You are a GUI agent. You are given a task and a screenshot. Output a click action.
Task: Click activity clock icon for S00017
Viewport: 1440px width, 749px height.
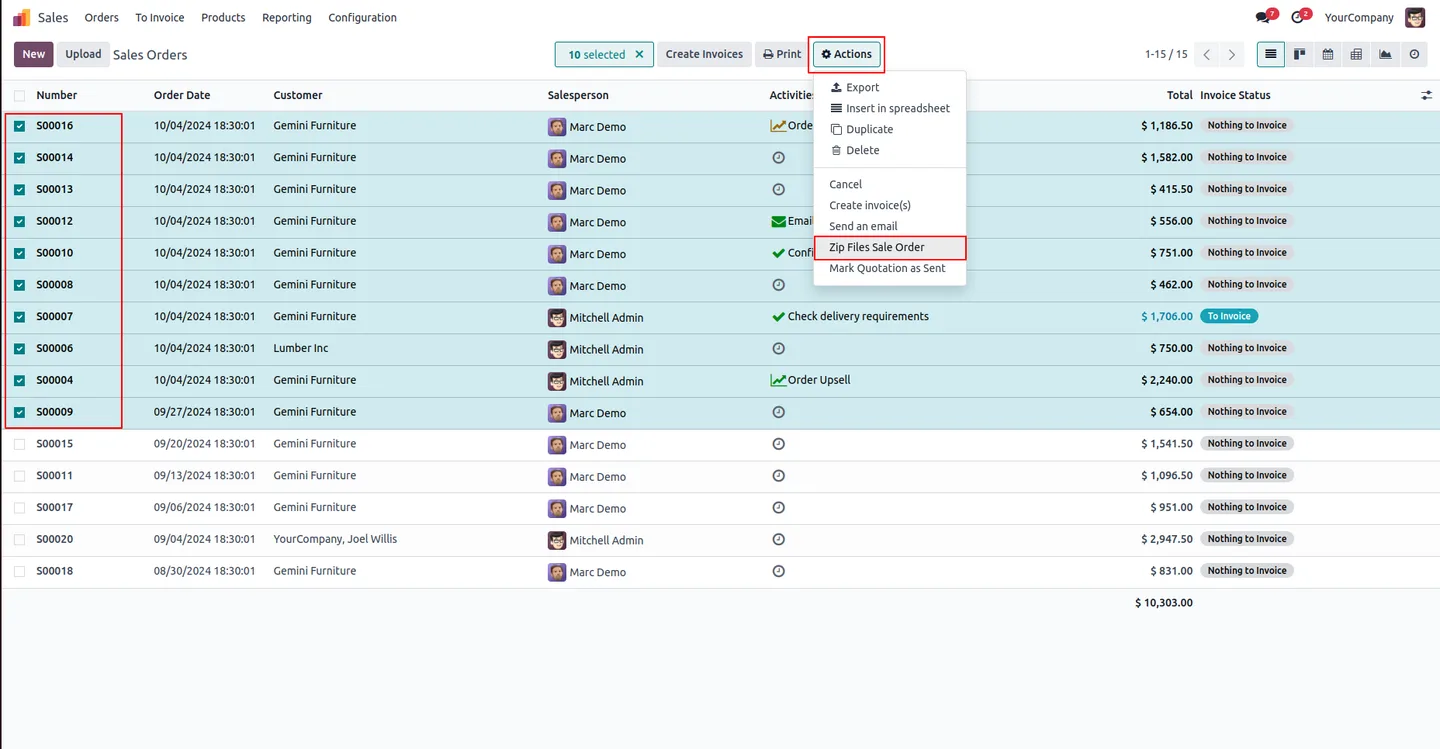779,507
